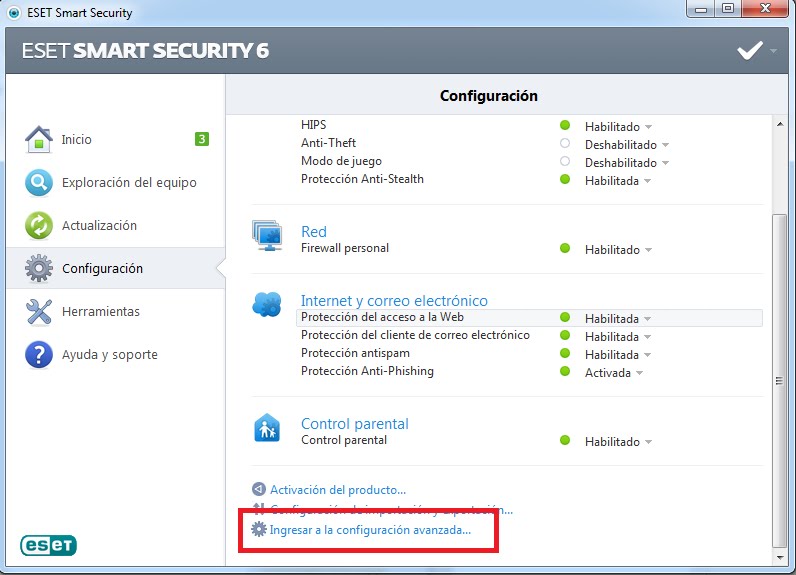
Task: Expand the Protección antispam Habilitada dropdown
Action: pyautogui.click(x=618, y=355)
